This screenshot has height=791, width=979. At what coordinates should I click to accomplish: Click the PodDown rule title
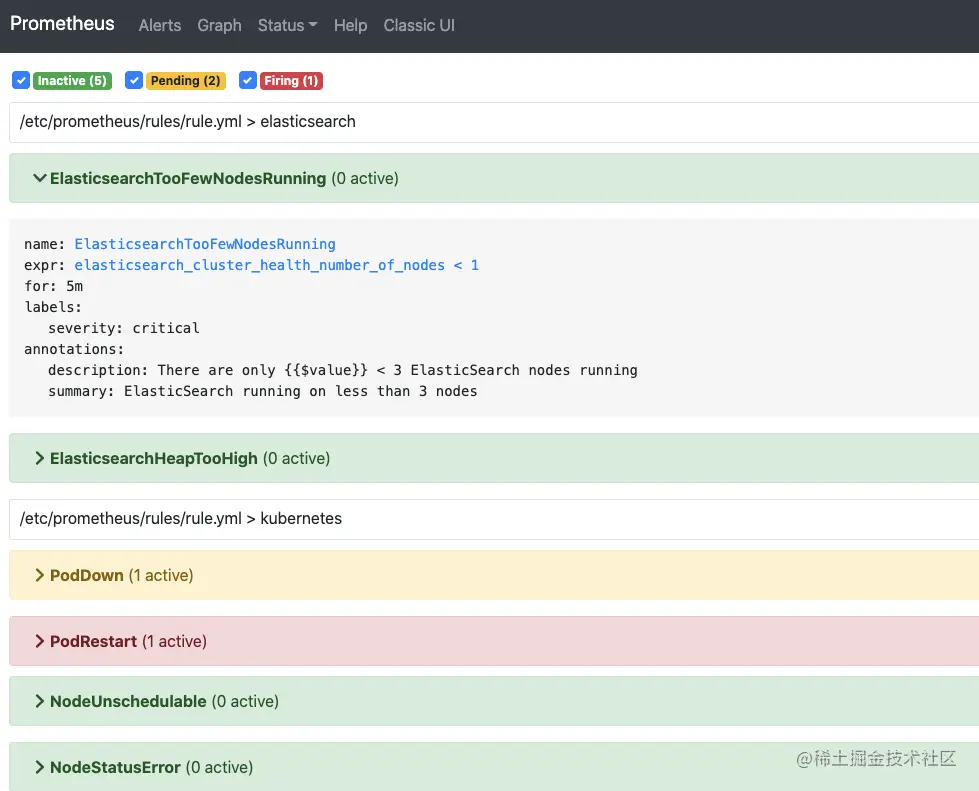[87, 575]
